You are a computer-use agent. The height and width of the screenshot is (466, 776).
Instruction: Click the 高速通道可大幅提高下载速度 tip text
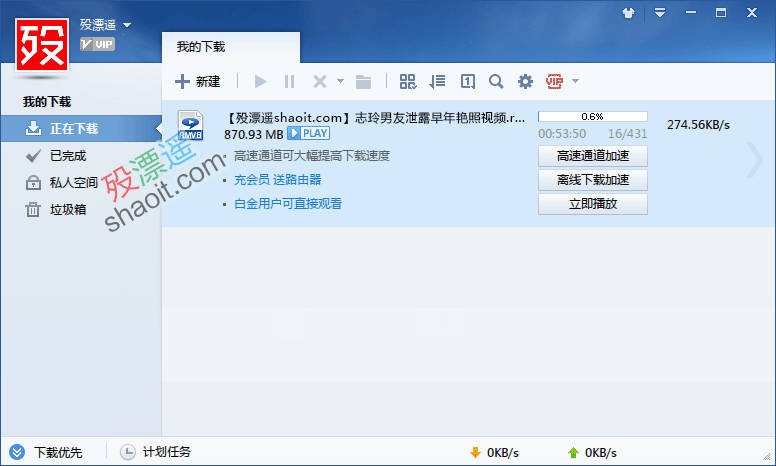click(312, 156)
